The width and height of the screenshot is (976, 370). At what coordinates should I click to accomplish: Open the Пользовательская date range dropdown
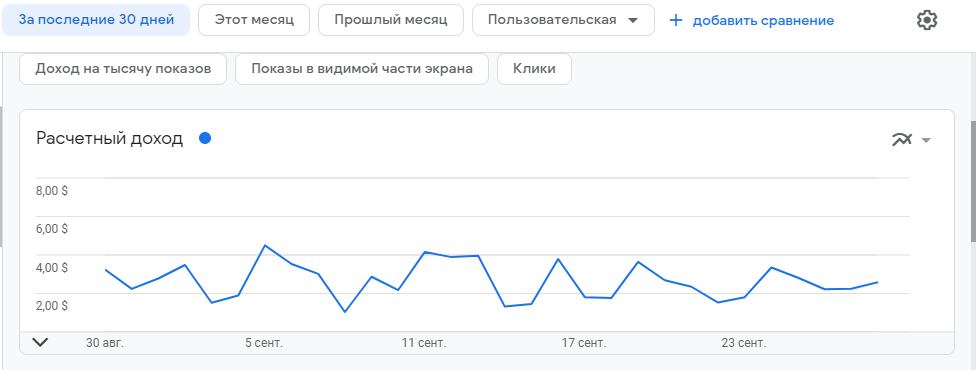click(x=563, y=20)
